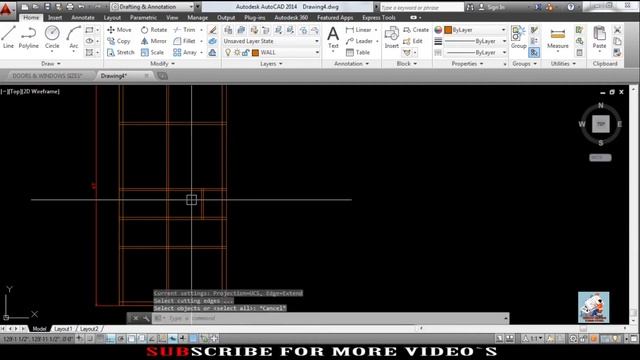Click the TOP face of ViewCube
The height and width of the screenshot is (360, 640).
pos(601,124)
